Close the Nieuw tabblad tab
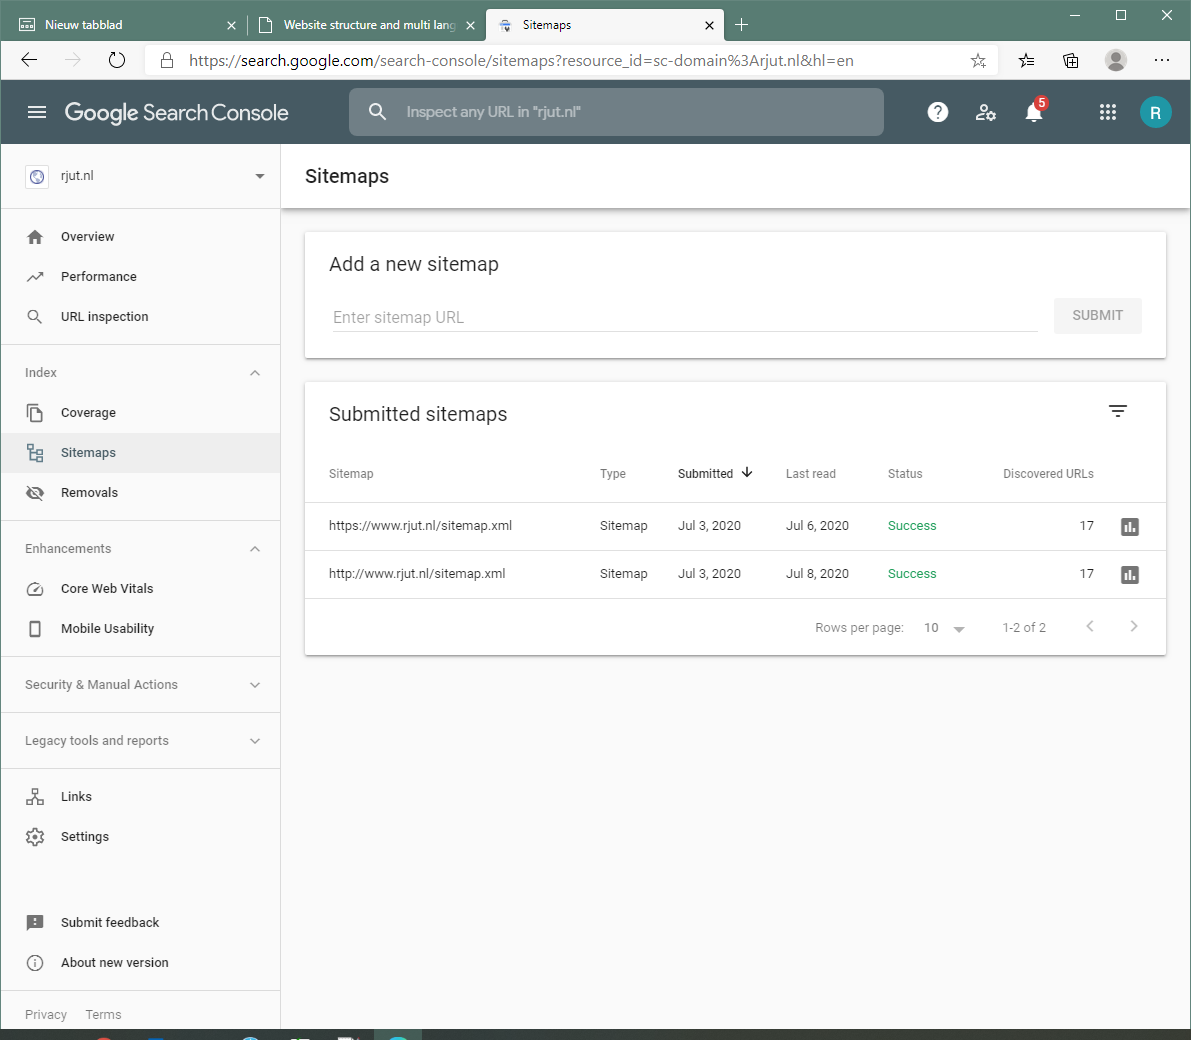The image size is (1191, 1040). [232, 25]
